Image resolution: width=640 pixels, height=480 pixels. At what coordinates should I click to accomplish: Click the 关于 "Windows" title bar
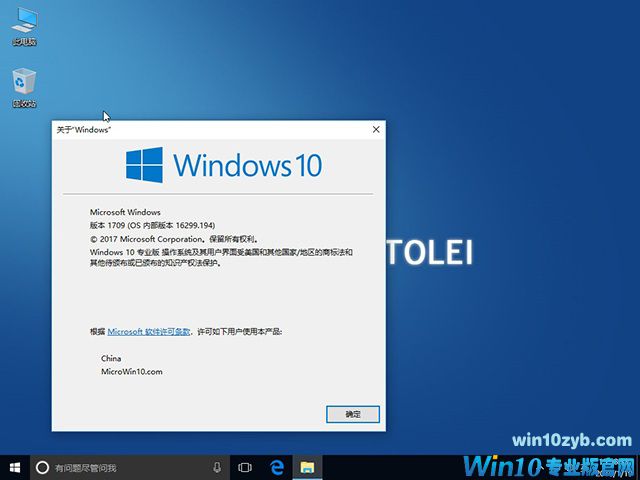[x=200, y=129]
